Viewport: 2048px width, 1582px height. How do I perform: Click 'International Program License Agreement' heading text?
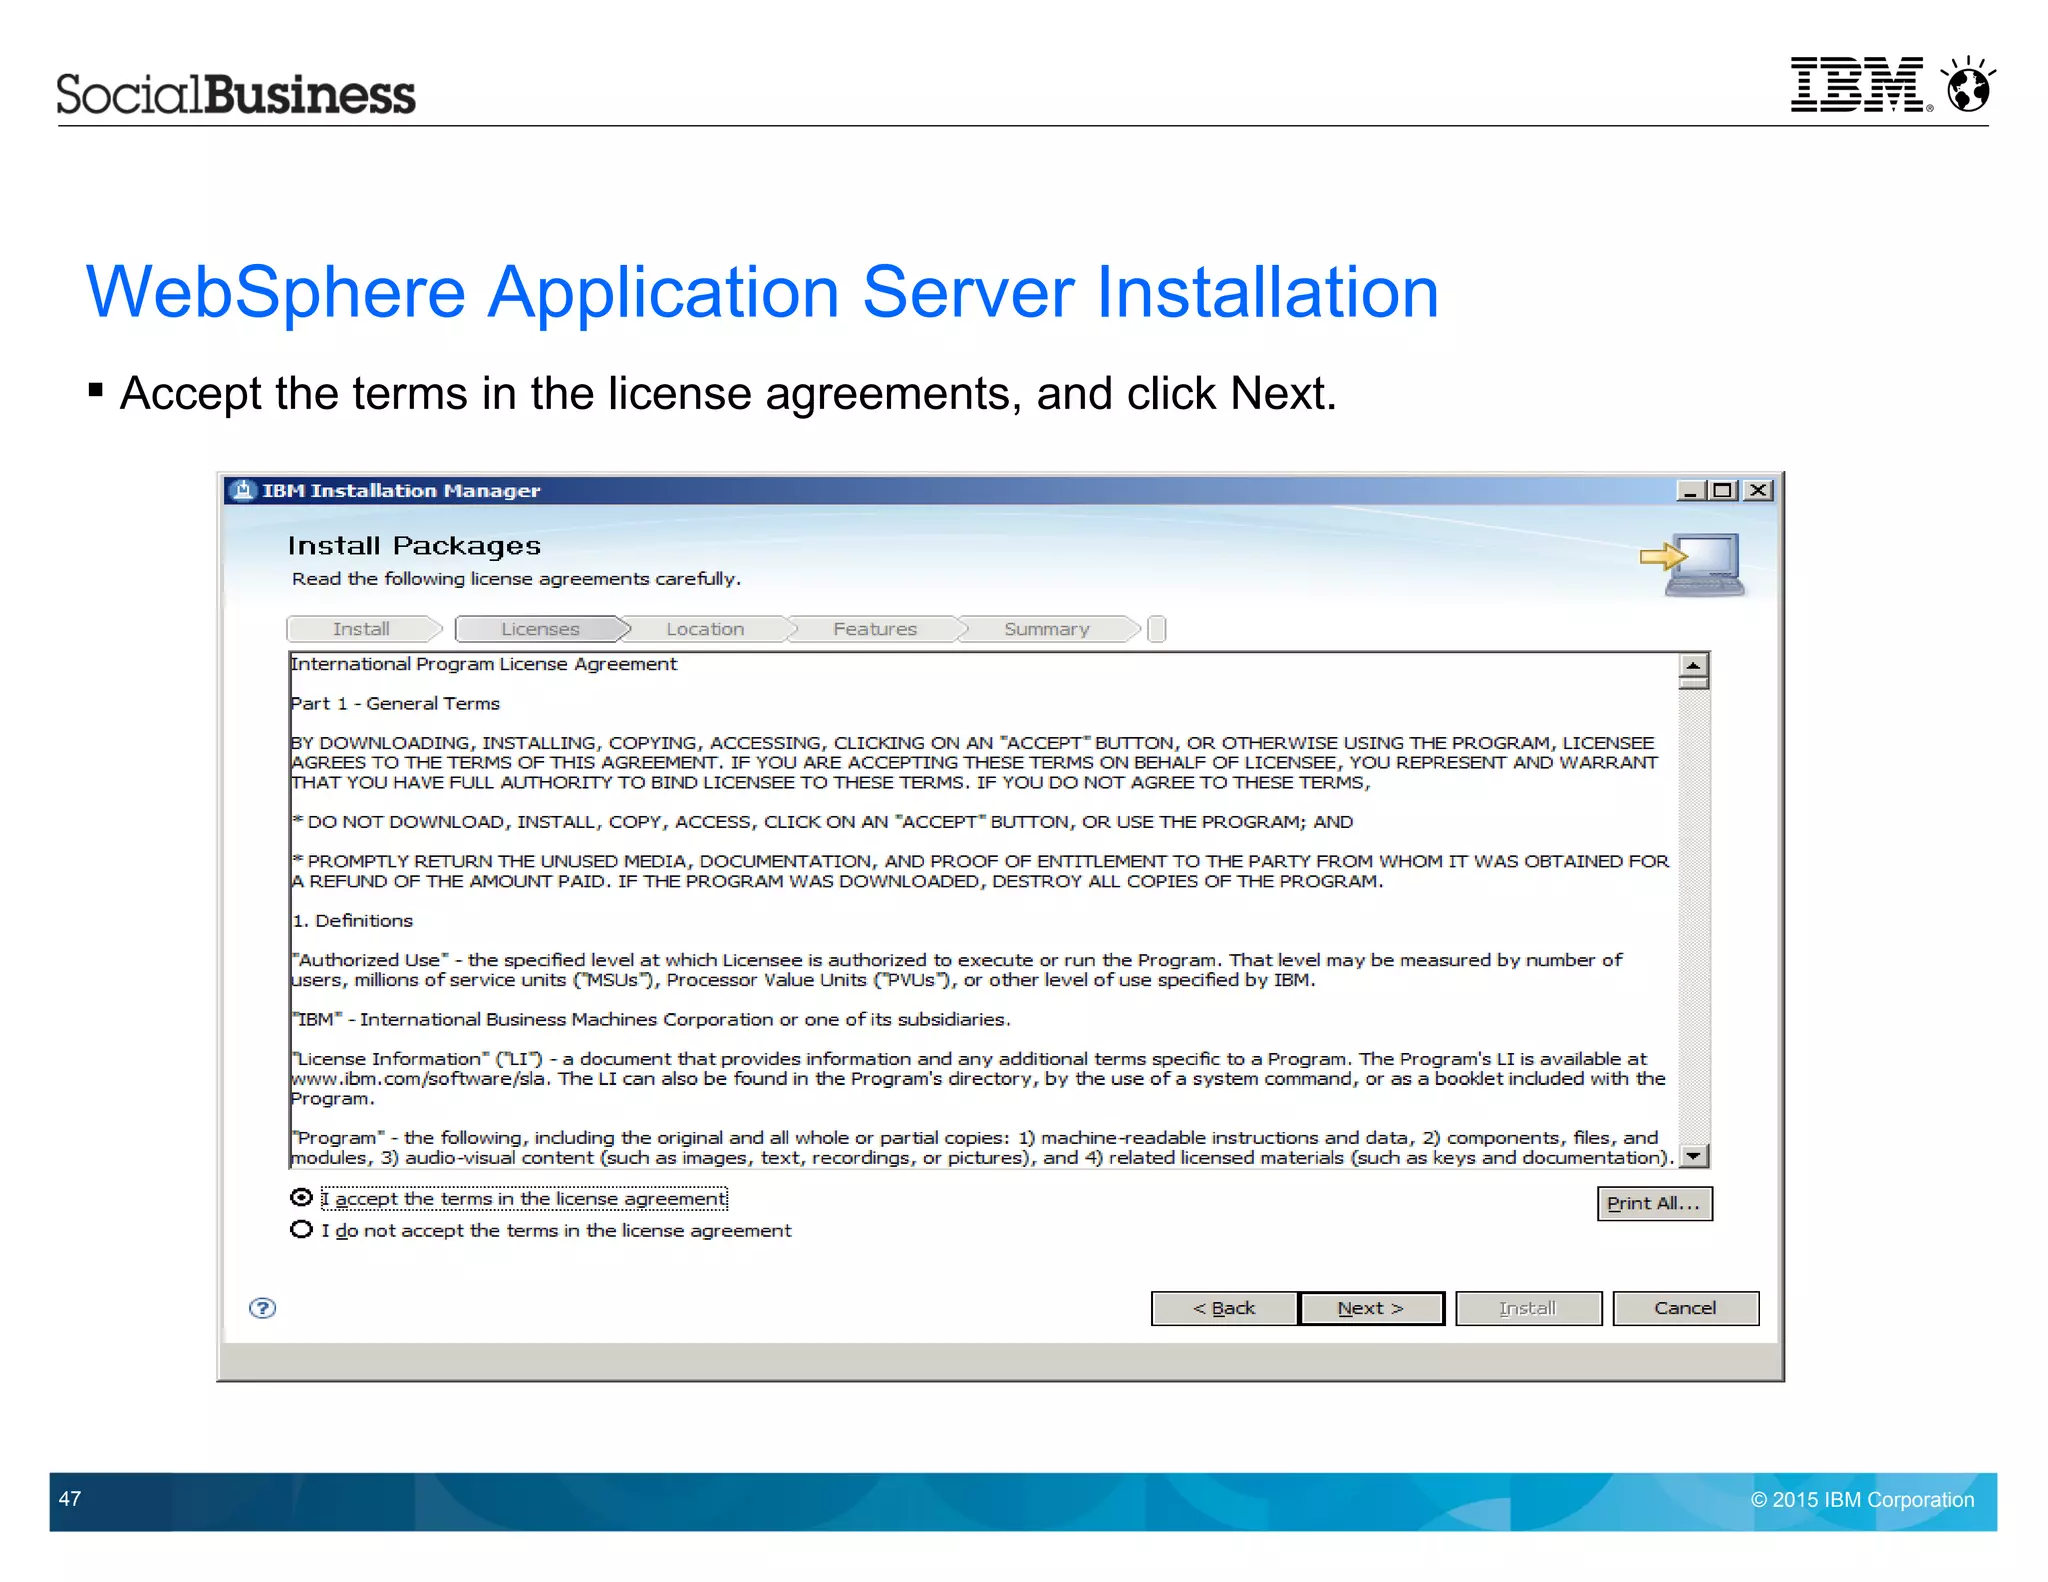[484, 664]
